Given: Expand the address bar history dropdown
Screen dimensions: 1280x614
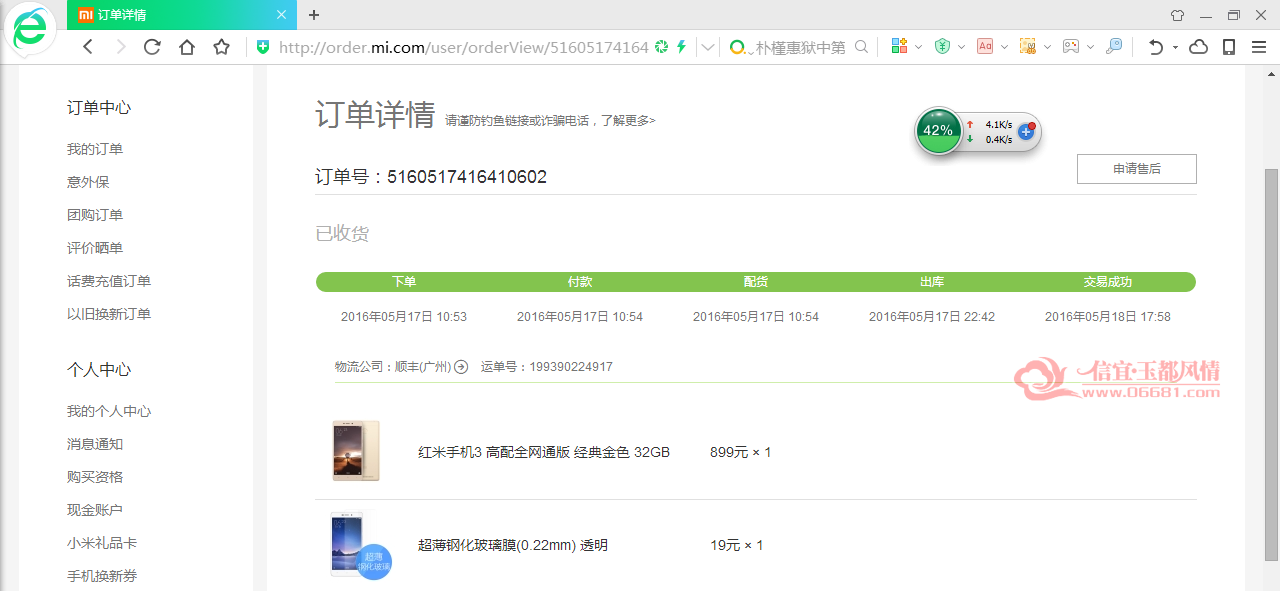Looking at the screenshot, I should click(708, 47).
